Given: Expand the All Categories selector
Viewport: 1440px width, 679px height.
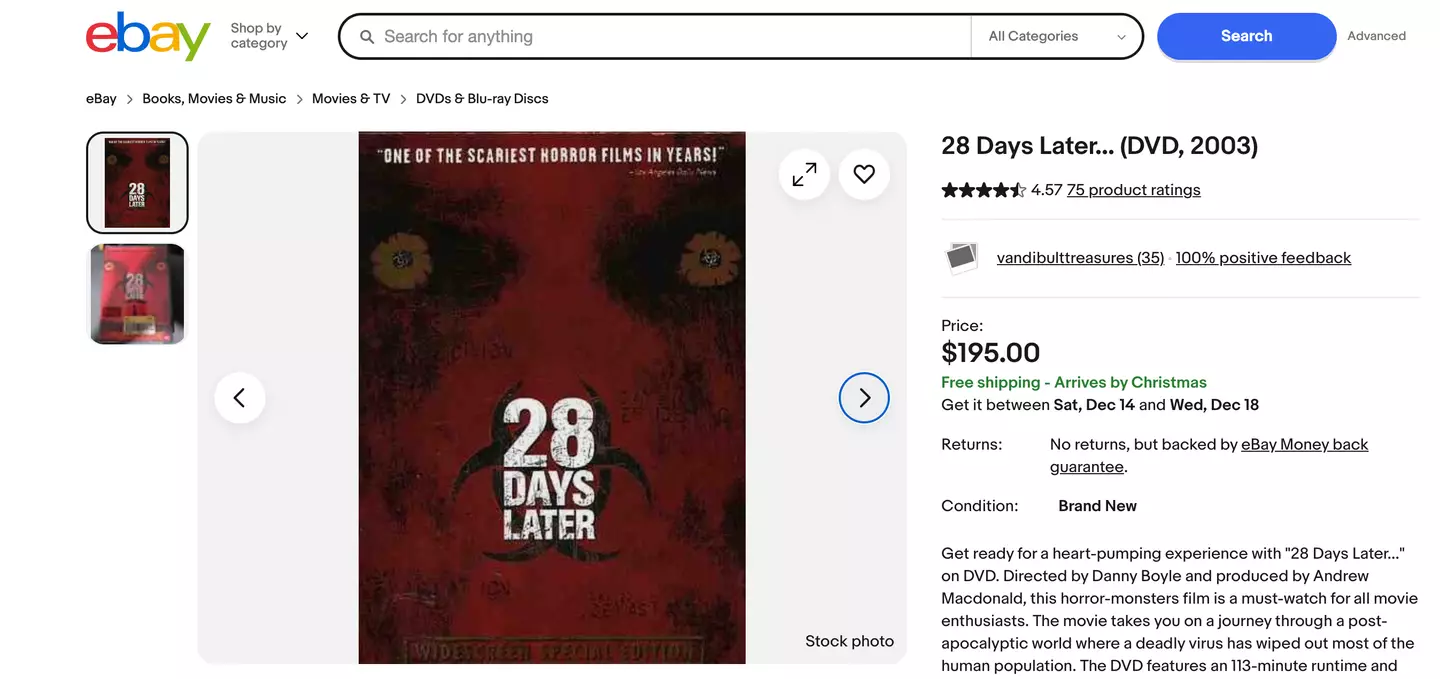Looking at the screenshot, I should (x=1056, y=37).
